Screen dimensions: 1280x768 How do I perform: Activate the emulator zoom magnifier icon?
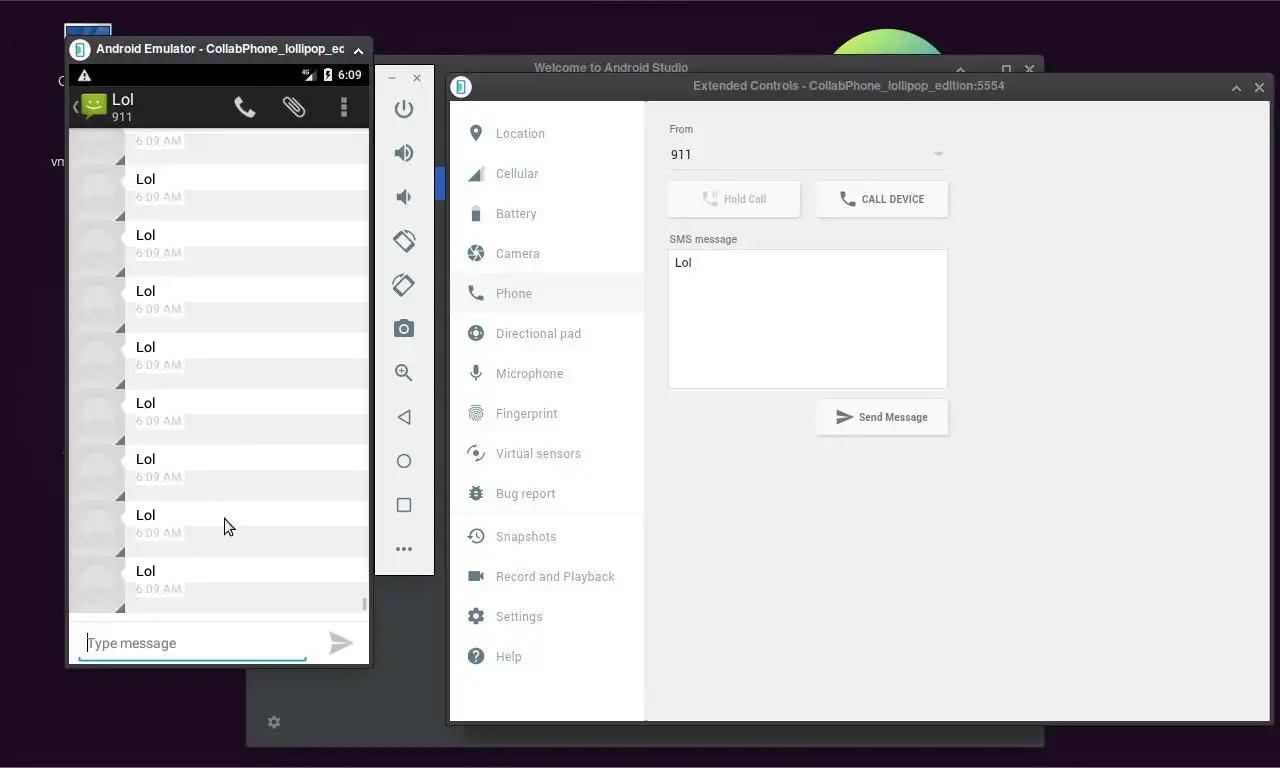tap(404, 373)
